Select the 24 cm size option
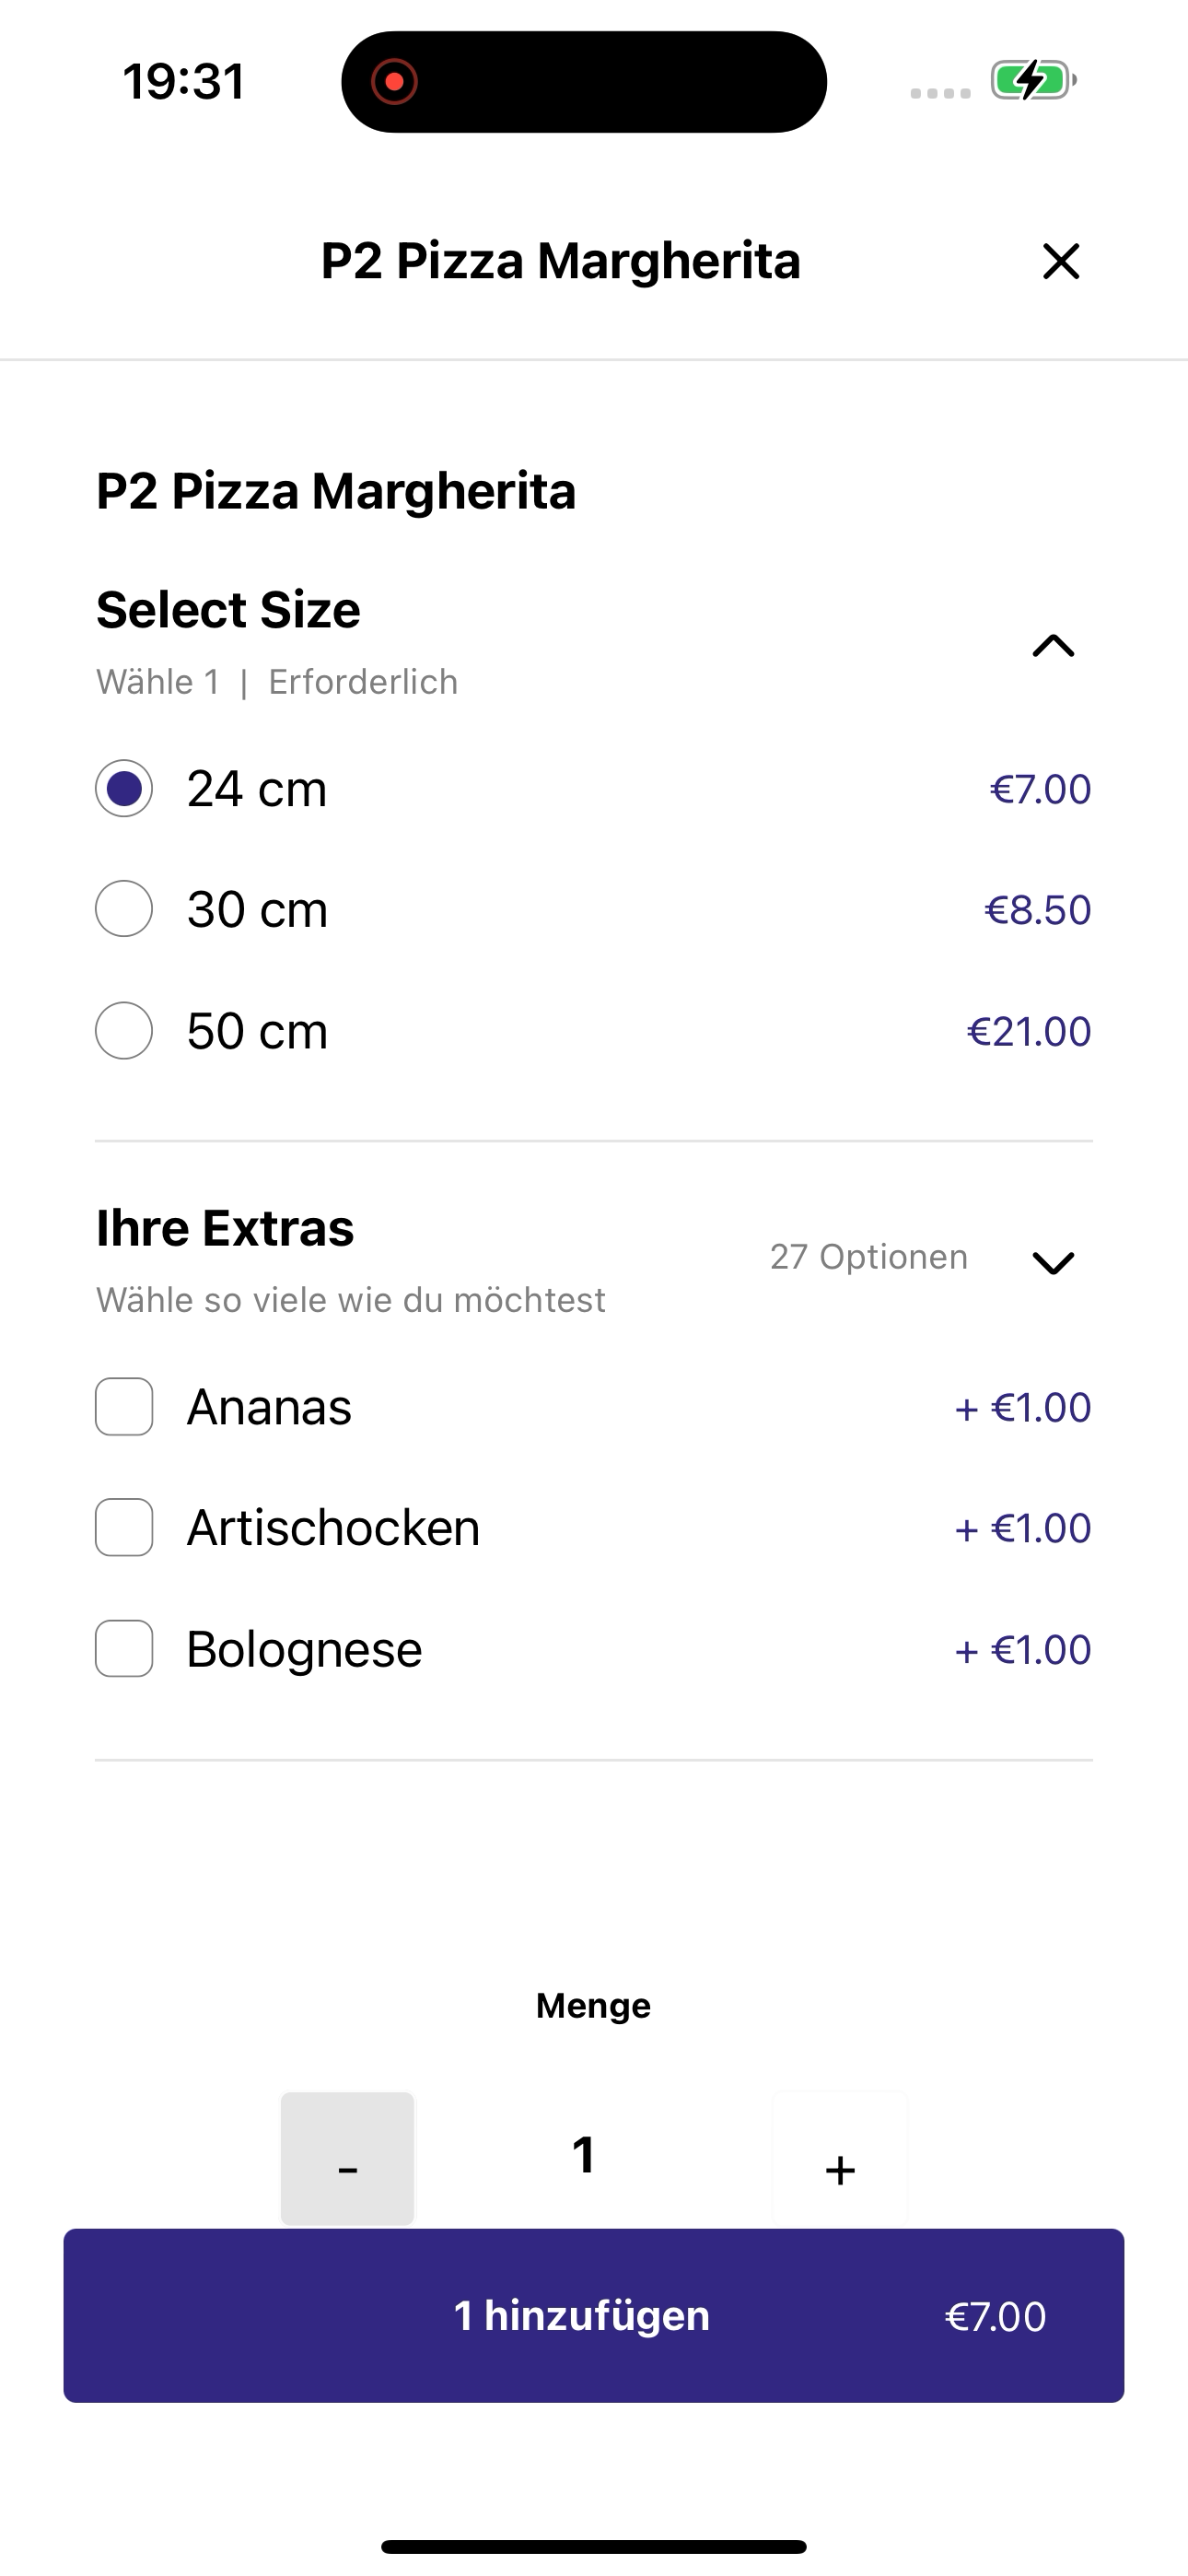 click(x=124, y=789)
